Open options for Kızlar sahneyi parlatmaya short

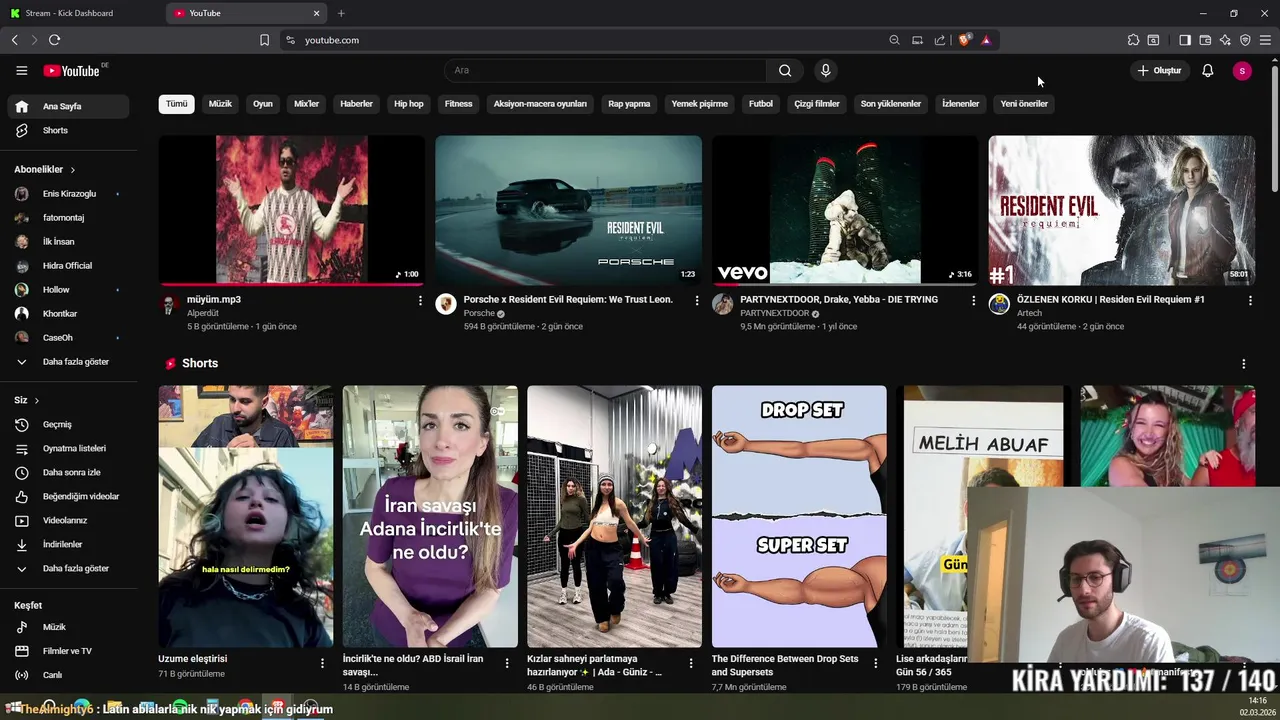(691, 663)
